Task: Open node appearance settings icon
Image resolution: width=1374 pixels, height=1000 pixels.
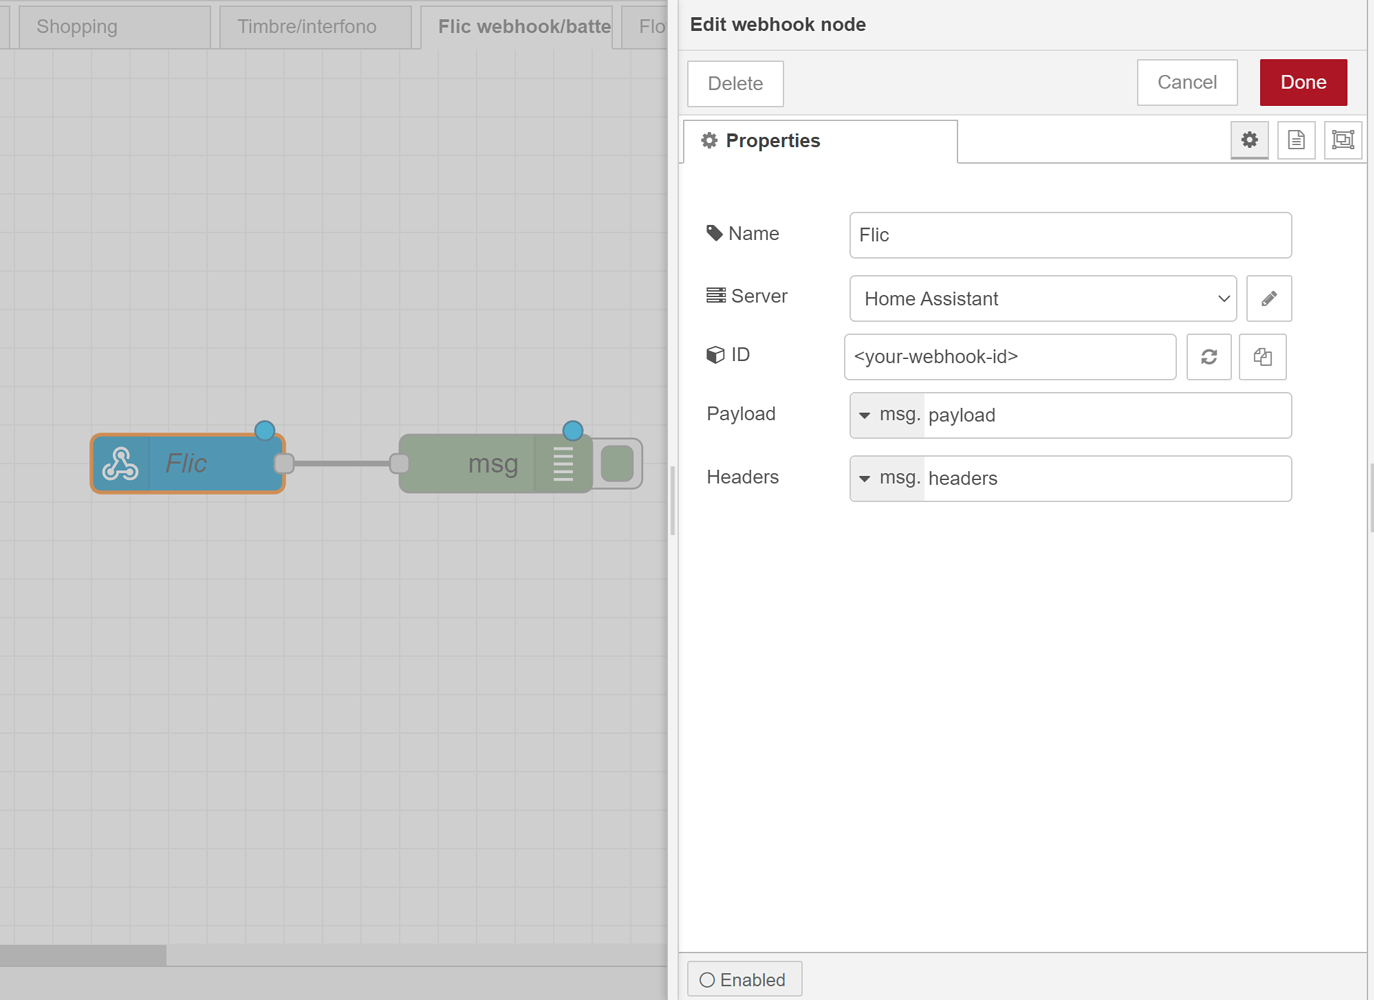Action: tap(1343, 140)
